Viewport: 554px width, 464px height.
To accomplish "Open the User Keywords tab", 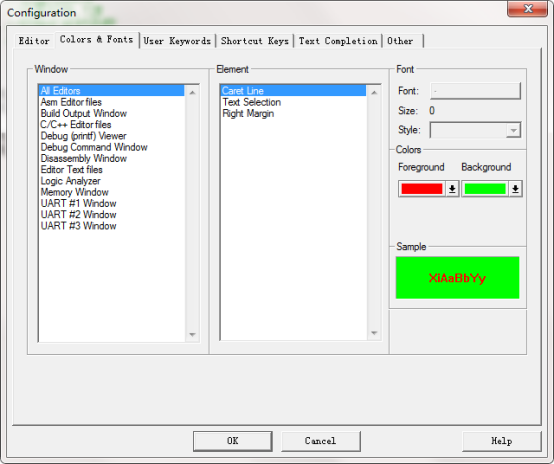I will pyautogui.click(x=177, y=41).
